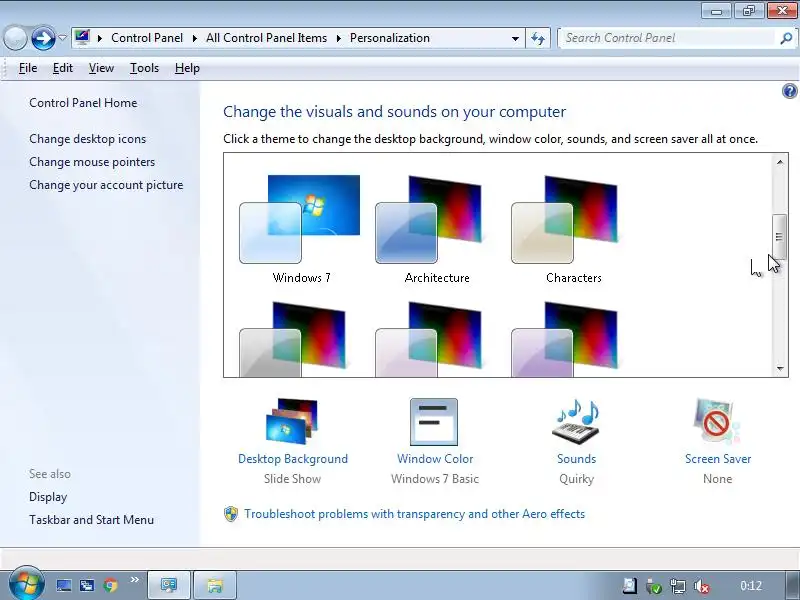Open the Display link under See also
This screenshot has height=600, width=800.
point(48,496)
